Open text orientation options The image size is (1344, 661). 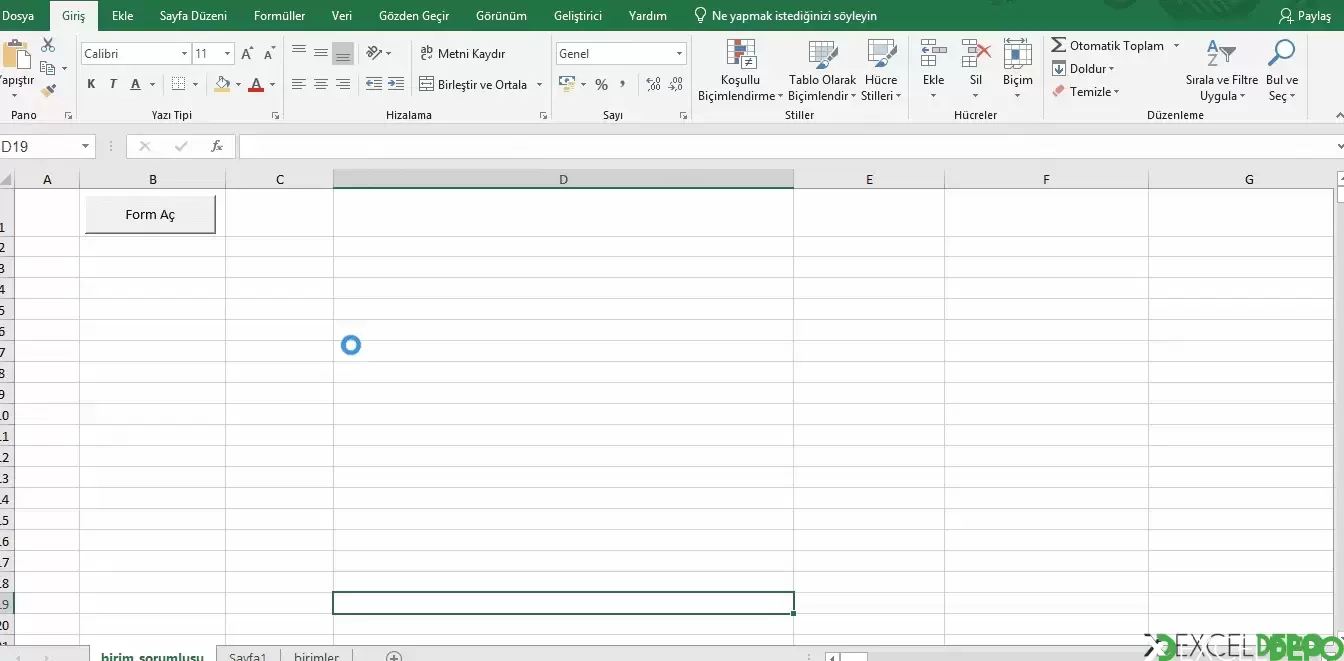pyautogui.click(x=379, y=53)
